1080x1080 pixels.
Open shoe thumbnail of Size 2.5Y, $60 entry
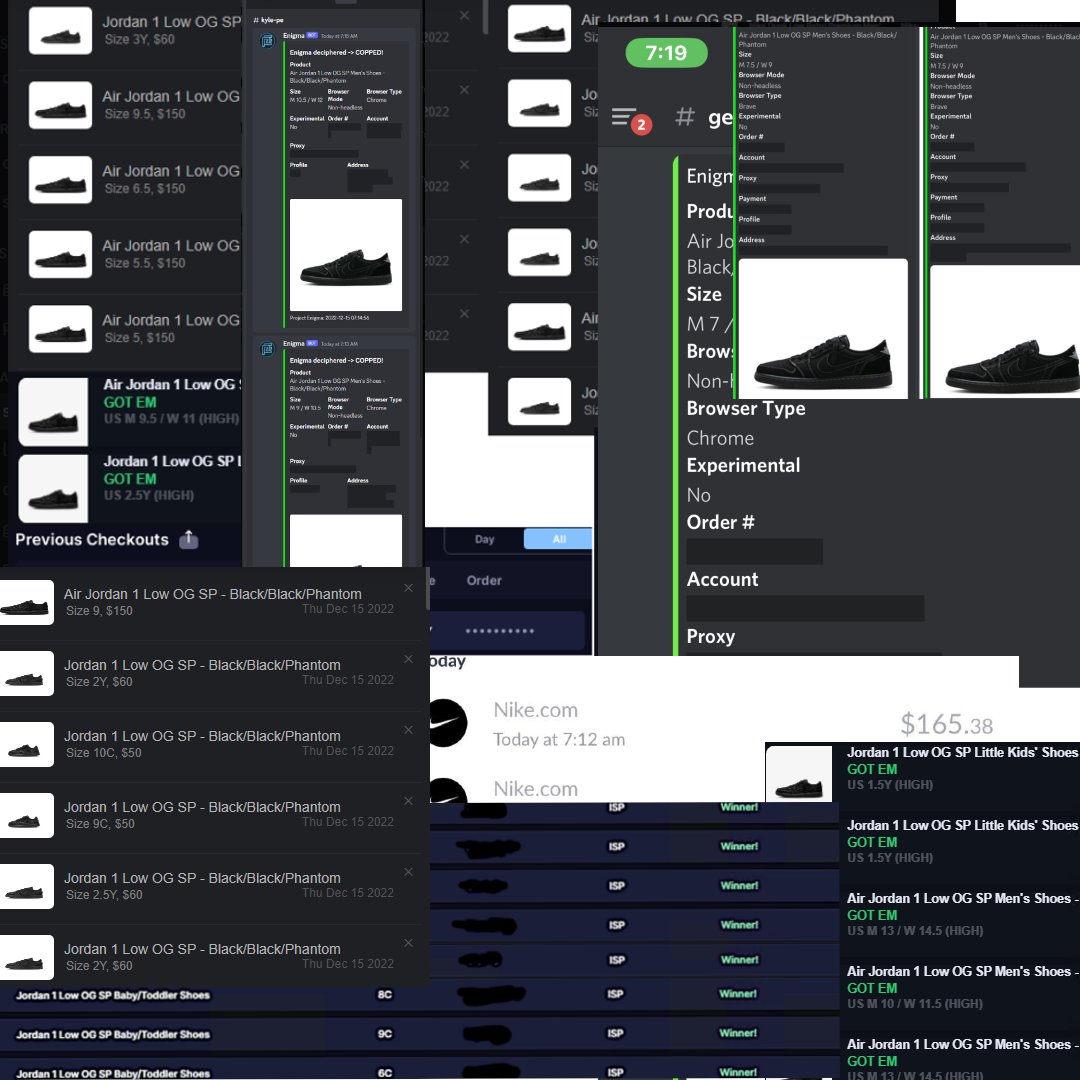[26, 886]
